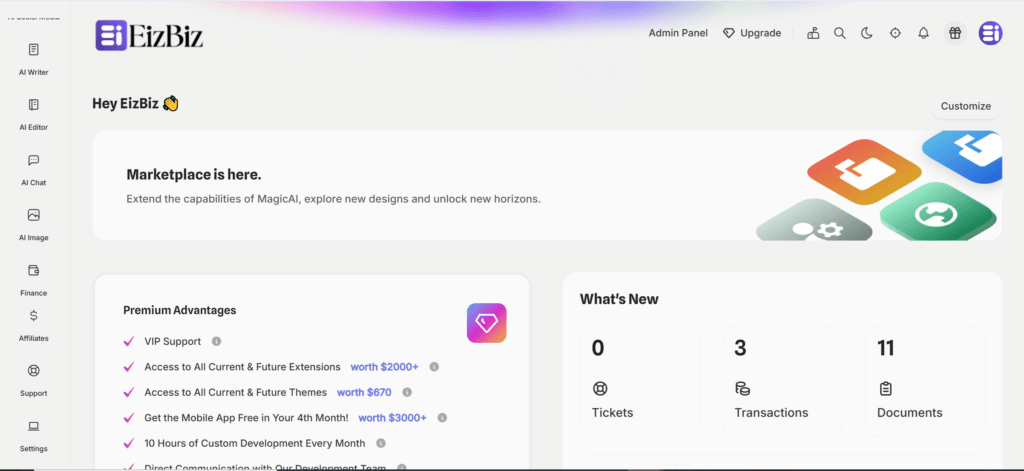Open Finance section in the sidebar
Screen dimensions: 1024x471
(34, 271)
